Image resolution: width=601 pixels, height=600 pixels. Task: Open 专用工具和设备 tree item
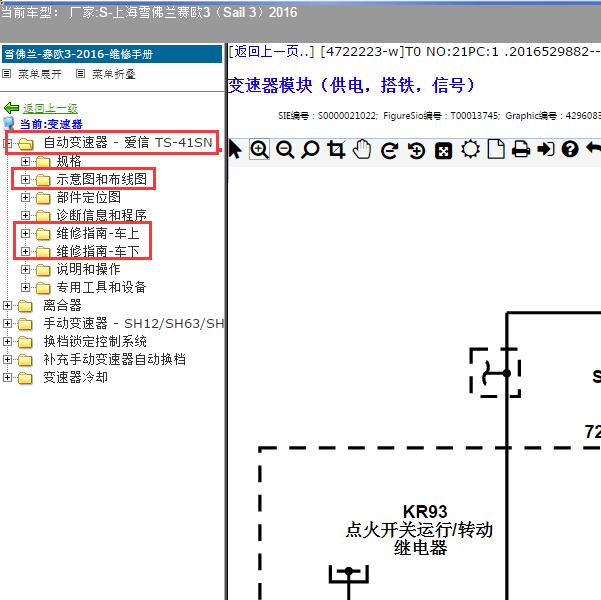[x=102, y=287]
